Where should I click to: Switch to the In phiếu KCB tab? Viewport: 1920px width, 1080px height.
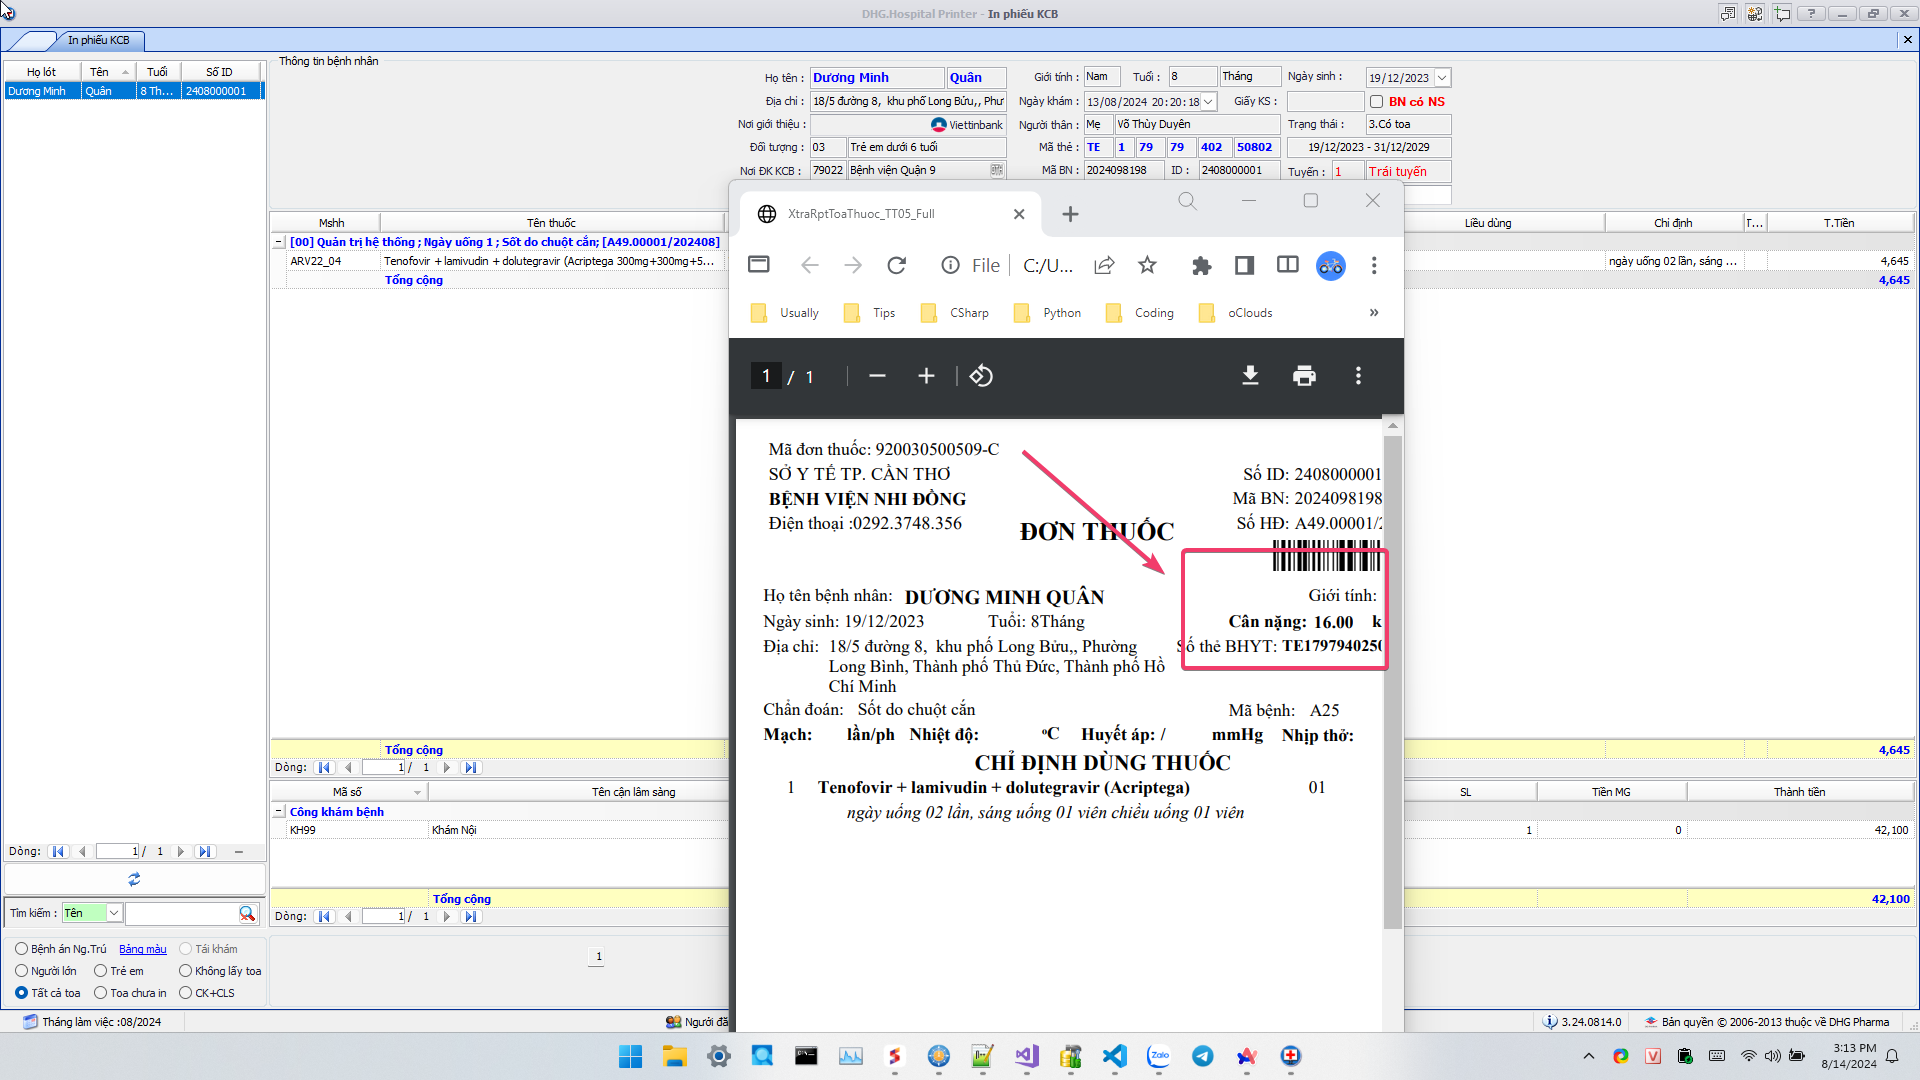tap(98, 40)
